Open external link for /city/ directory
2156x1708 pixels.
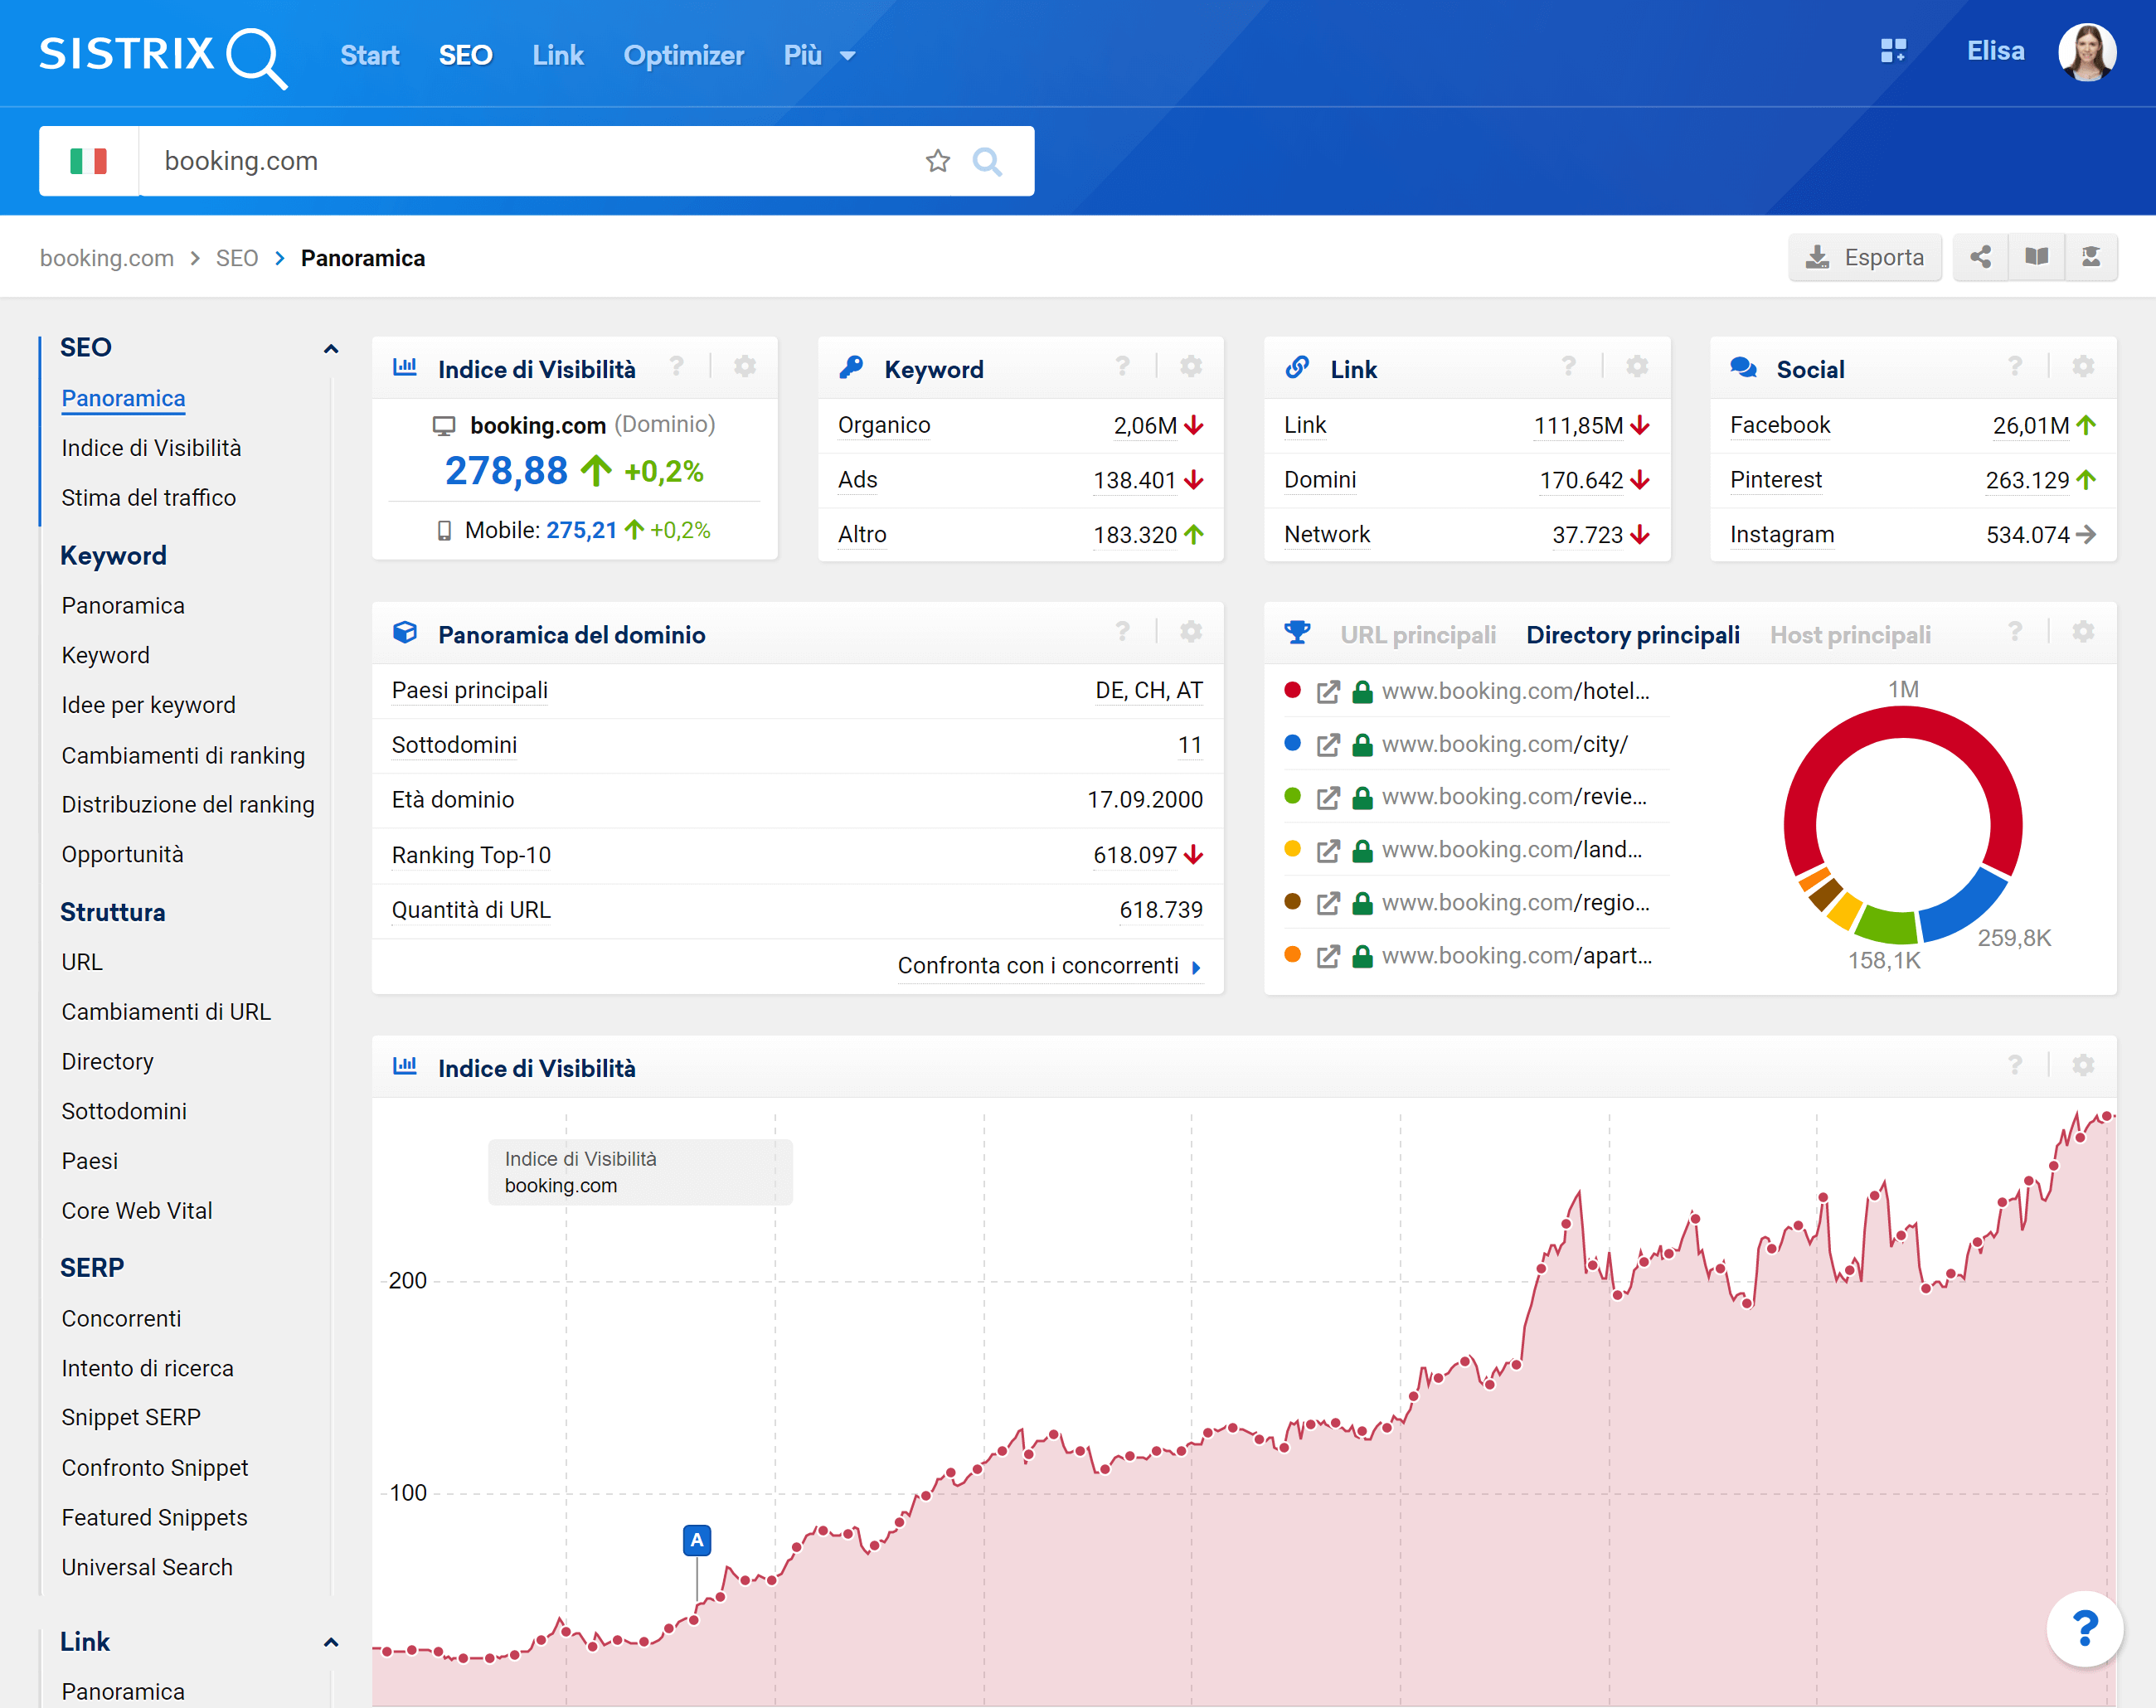click(1328, 745)
